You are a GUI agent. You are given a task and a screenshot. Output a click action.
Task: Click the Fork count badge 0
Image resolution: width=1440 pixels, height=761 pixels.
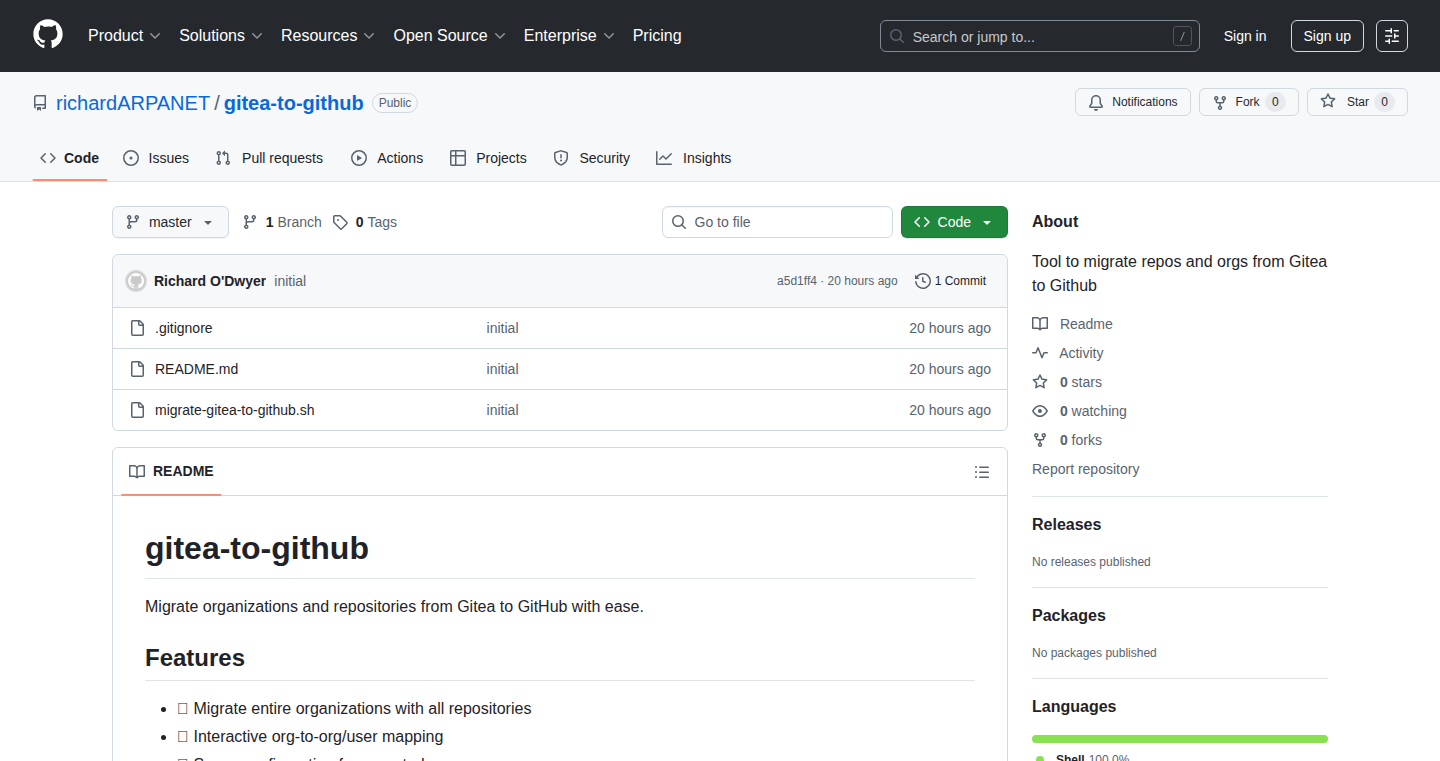(x=1275, y=102)
